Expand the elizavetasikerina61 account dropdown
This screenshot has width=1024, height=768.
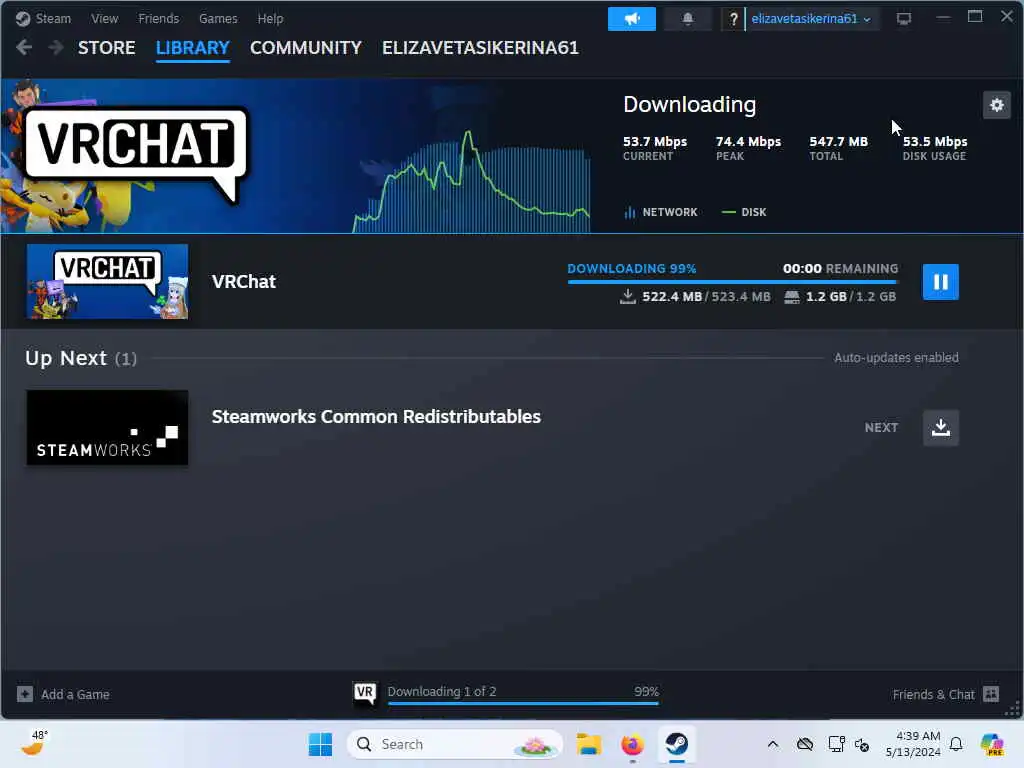coord(811,19)
